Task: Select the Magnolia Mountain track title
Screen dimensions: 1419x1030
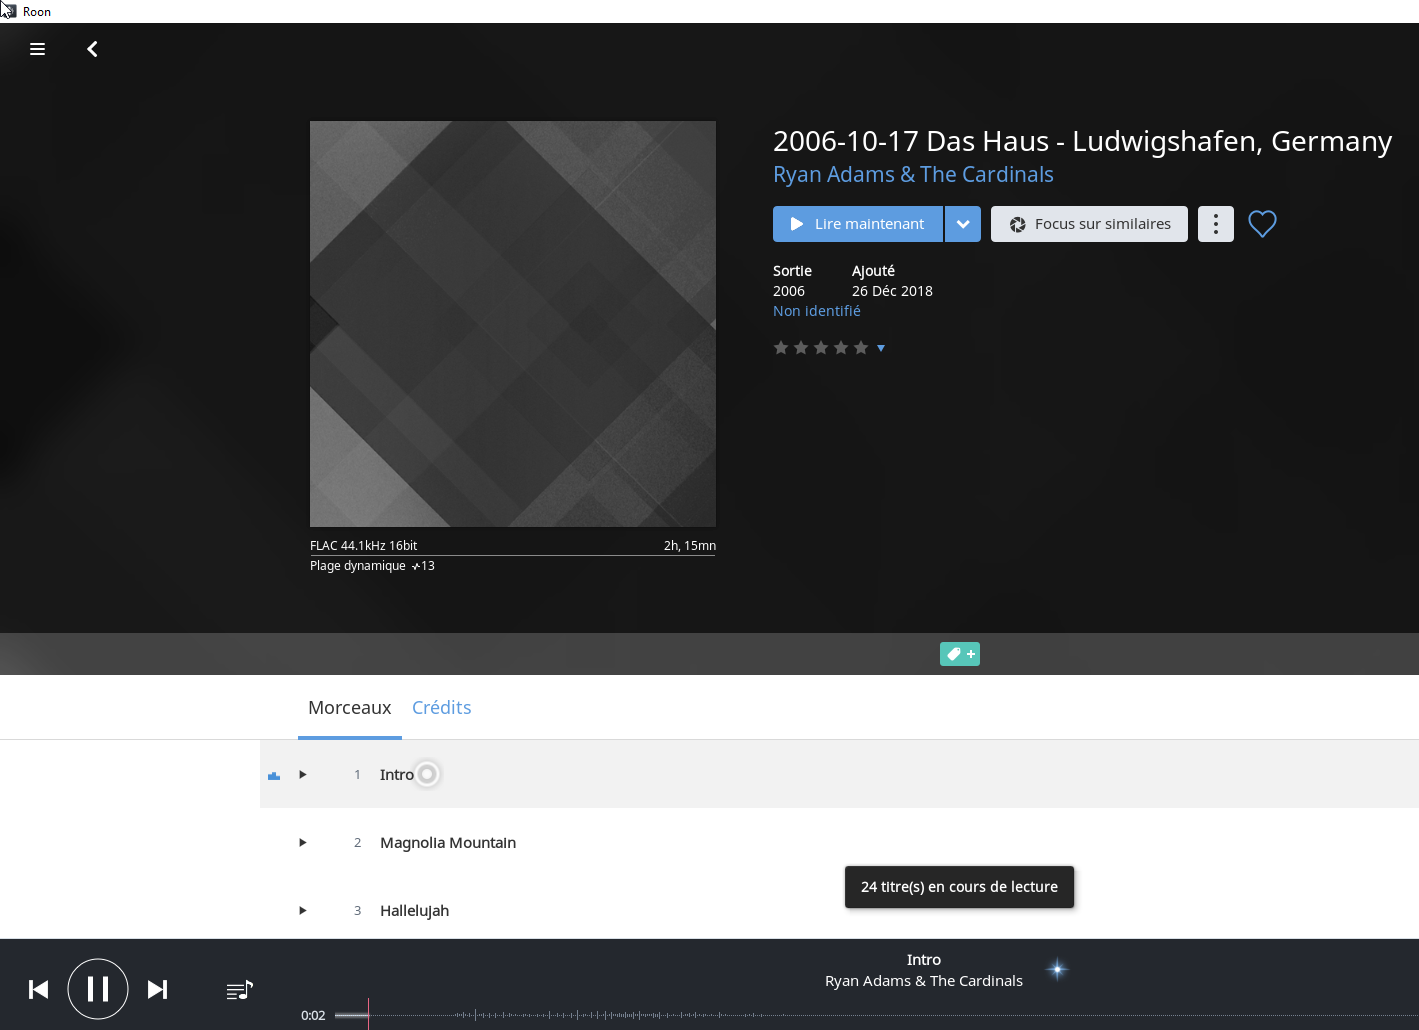Action: pos(448,843)
